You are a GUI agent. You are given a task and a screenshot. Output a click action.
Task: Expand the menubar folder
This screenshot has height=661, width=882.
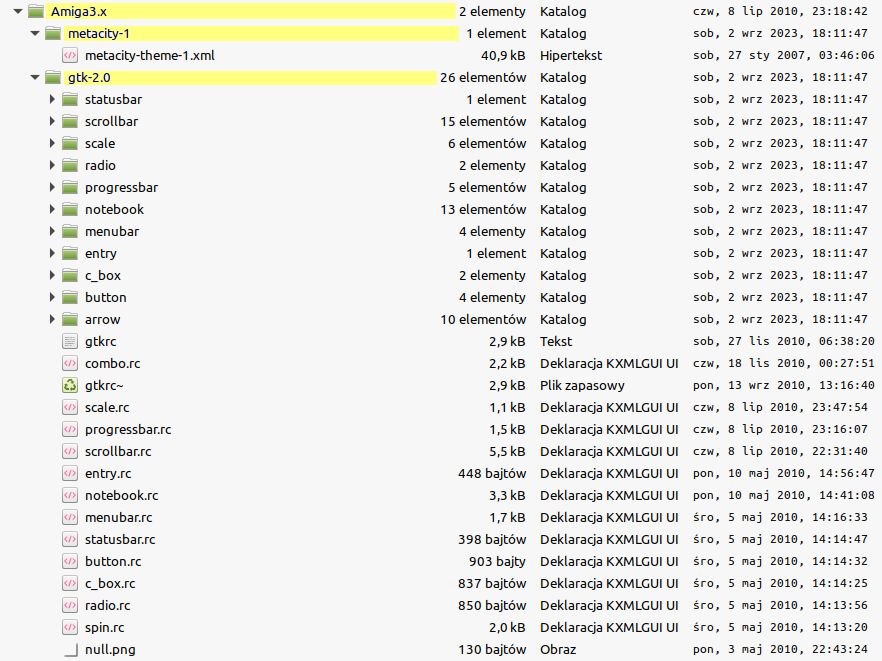click(52, 231)
